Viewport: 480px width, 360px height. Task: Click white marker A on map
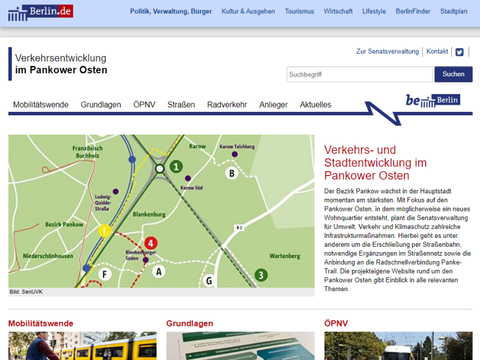pos(159,272)
